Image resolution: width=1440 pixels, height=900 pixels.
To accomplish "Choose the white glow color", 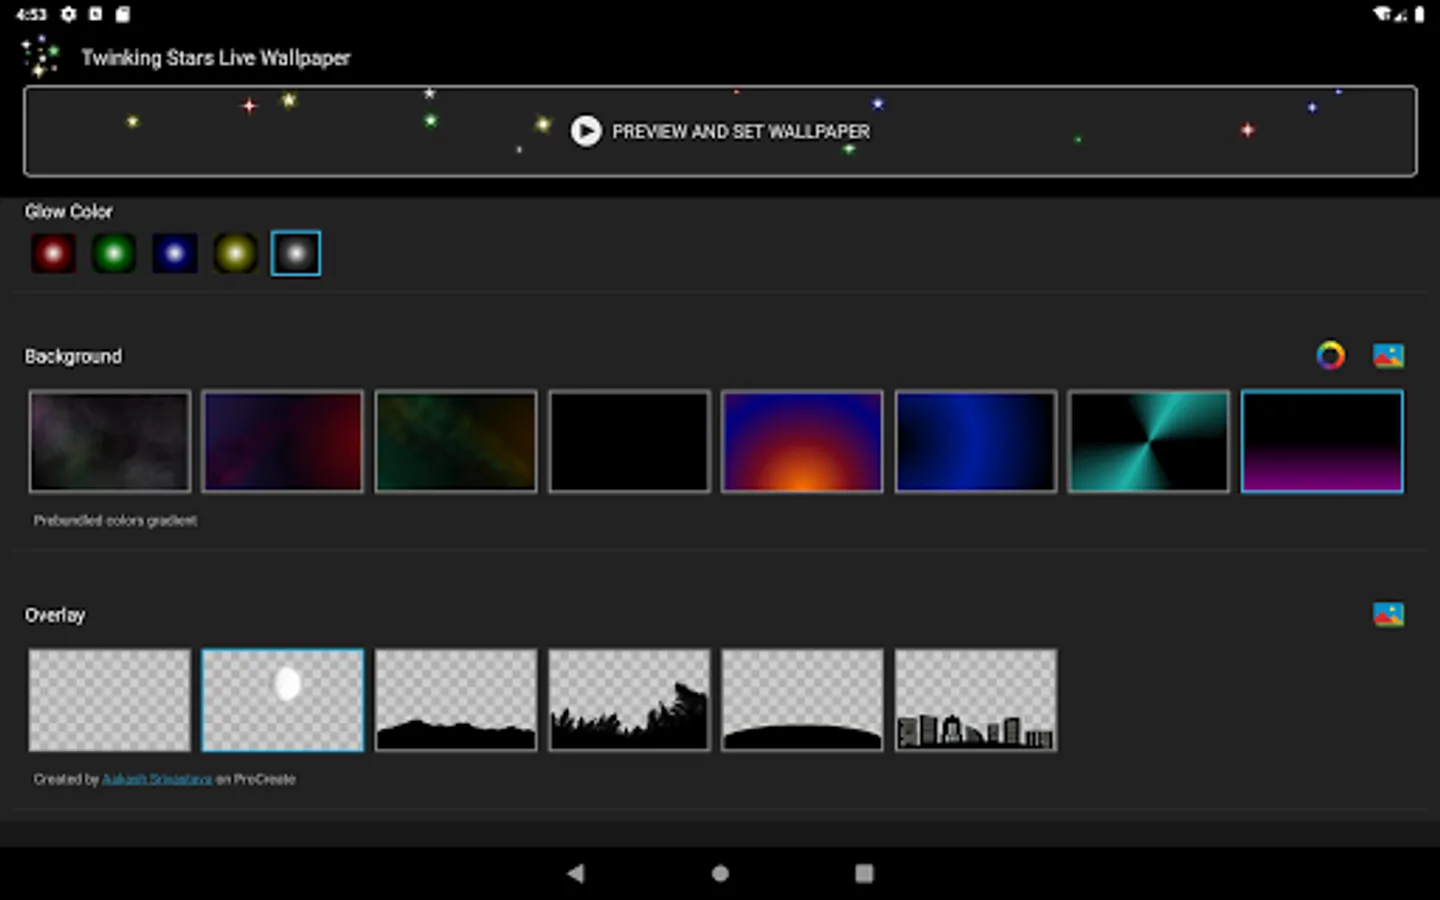I will pyautogui.click(x=296, y=254).
